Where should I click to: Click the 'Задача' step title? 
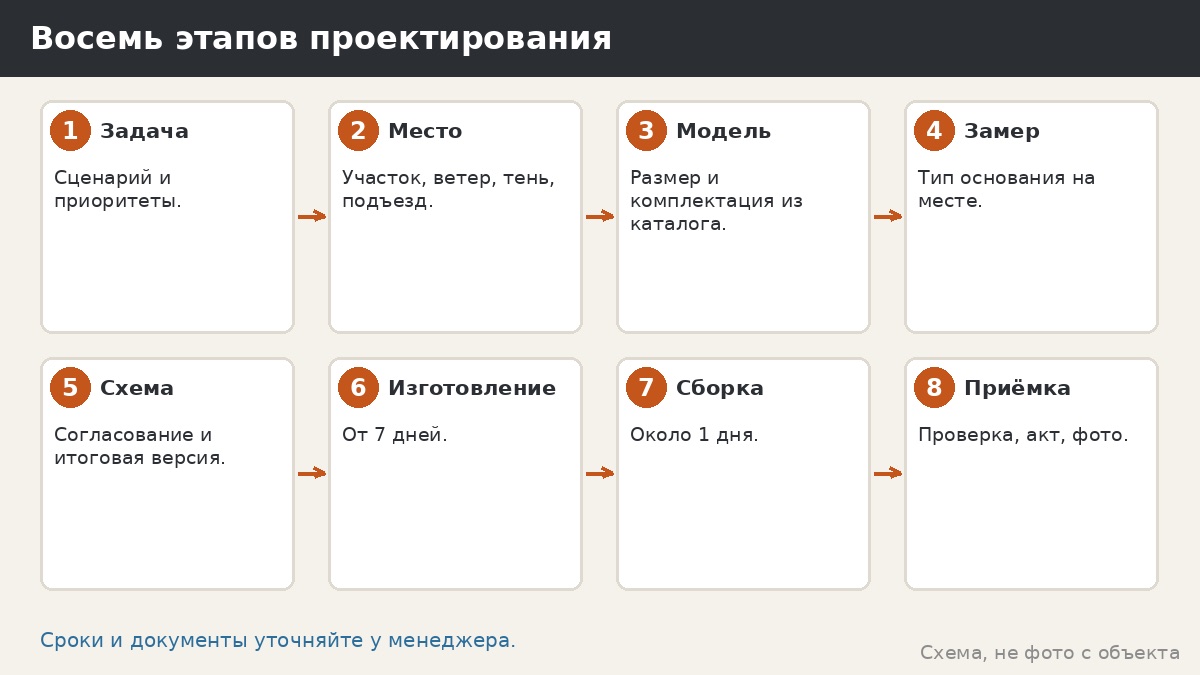point(144,132)
